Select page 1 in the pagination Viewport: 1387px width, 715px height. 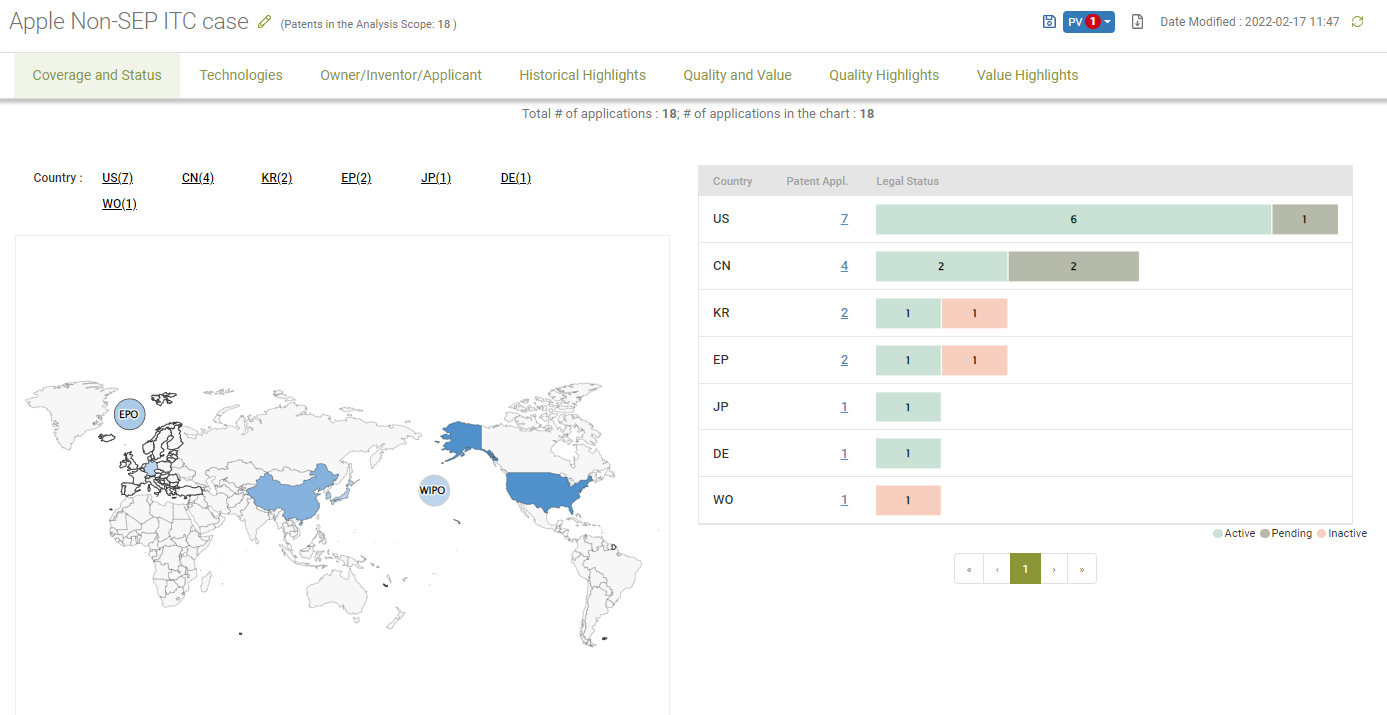(1025, 569)
